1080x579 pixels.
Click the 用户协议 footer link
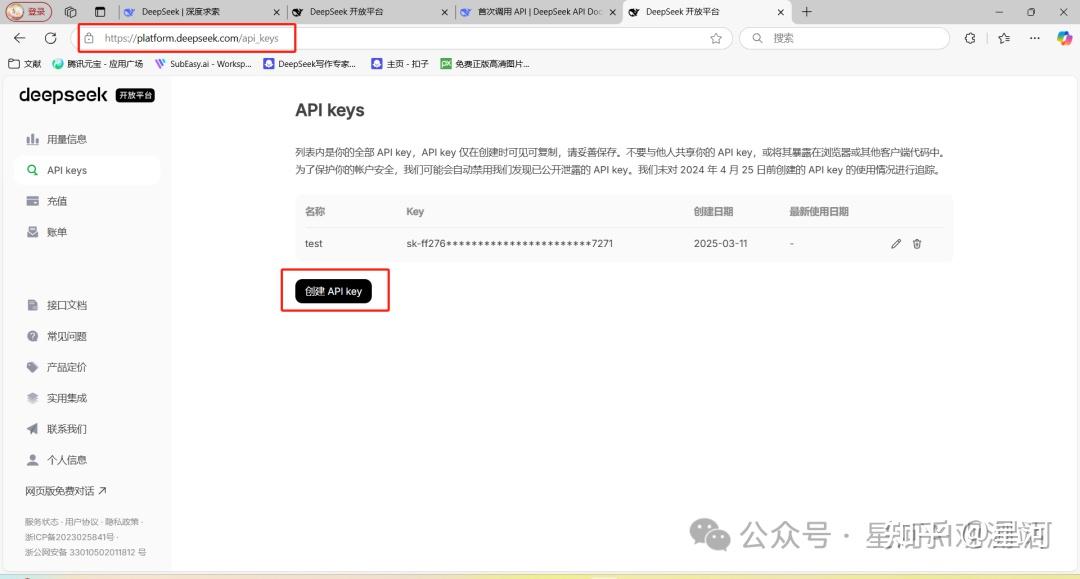(82, 522)
